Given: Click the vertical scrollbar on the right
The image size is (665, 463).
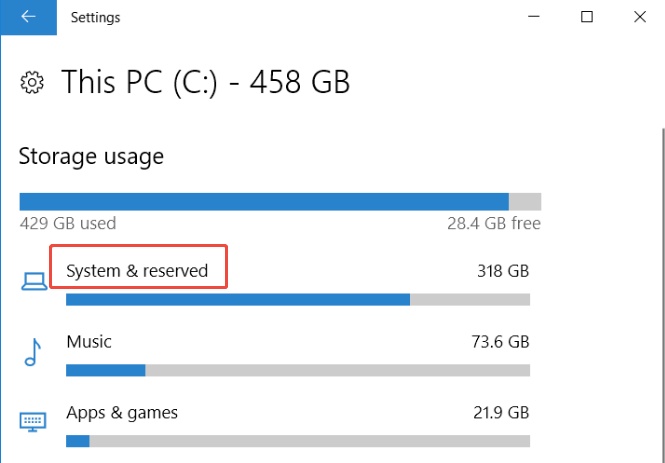Looking at the screenshot, I should click(x=662, y=295).
